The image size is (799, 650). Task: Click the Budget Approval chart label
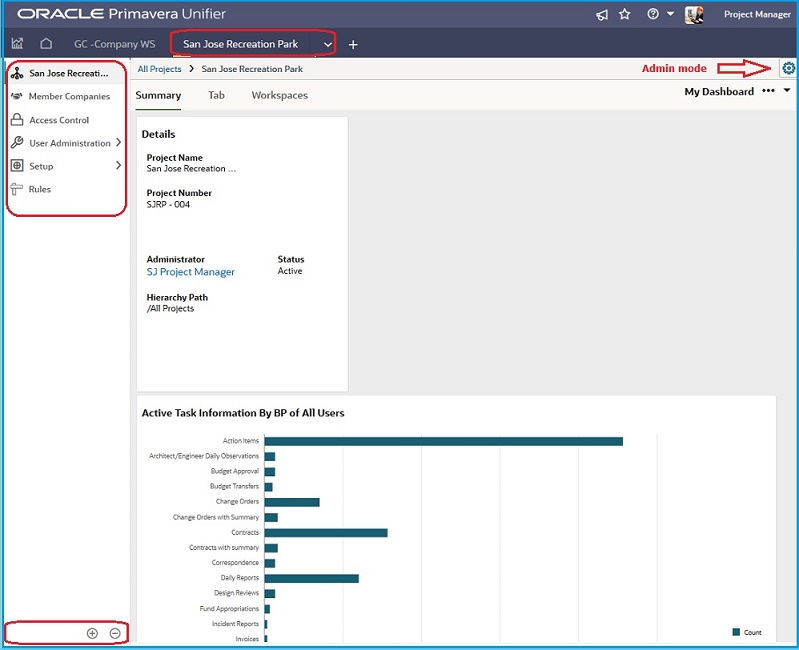(x=235, y=471)
